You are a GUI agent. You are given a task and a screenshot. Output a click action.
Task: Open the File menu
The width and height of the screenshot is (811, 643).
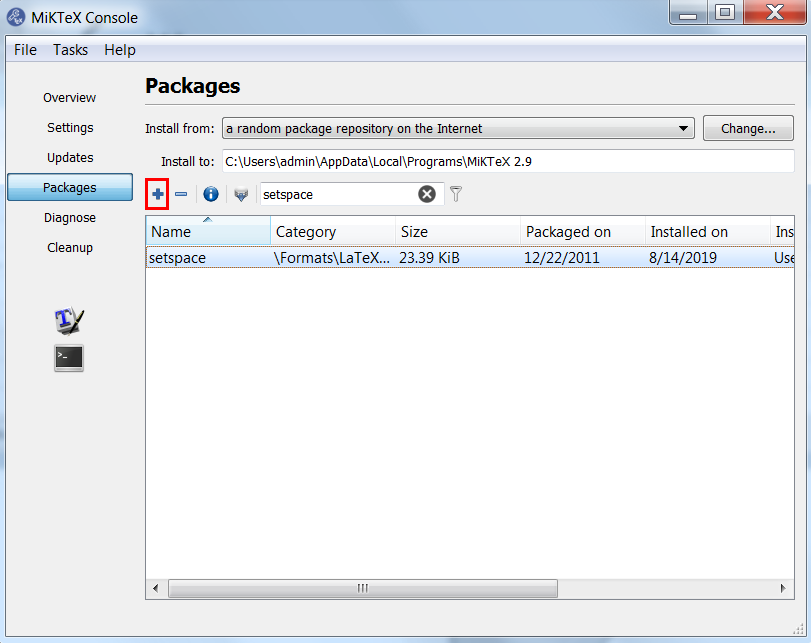pyautogui.click(x=25, y=50)
